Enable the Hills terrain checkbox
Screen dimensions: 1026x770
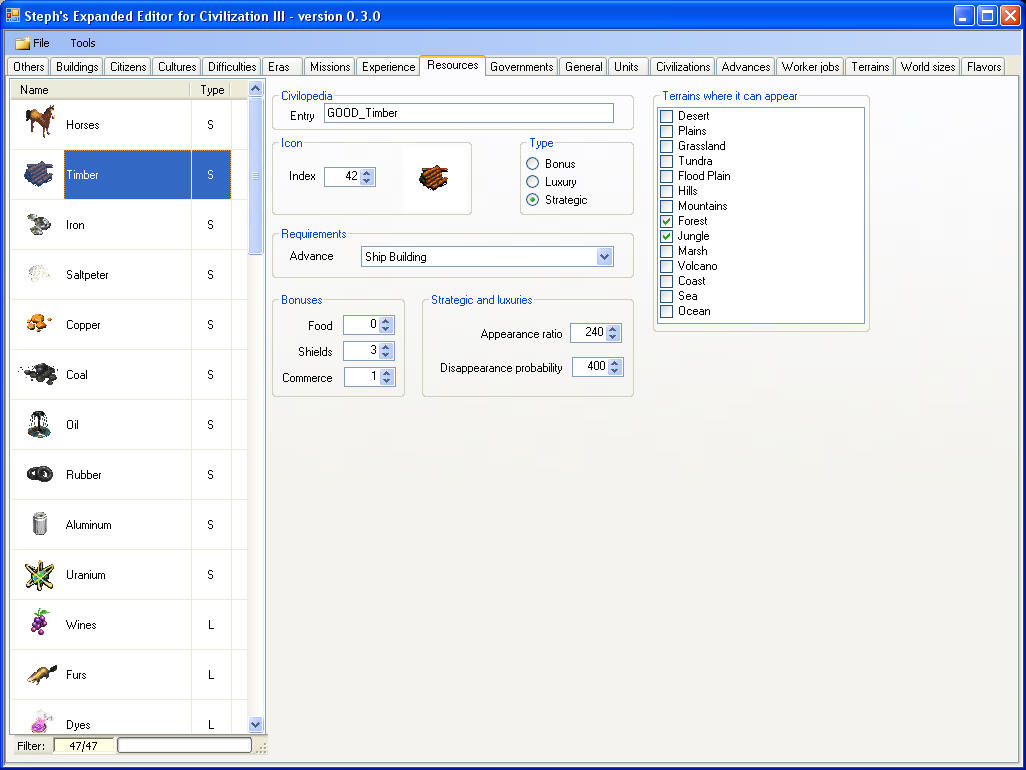point(667,191)
